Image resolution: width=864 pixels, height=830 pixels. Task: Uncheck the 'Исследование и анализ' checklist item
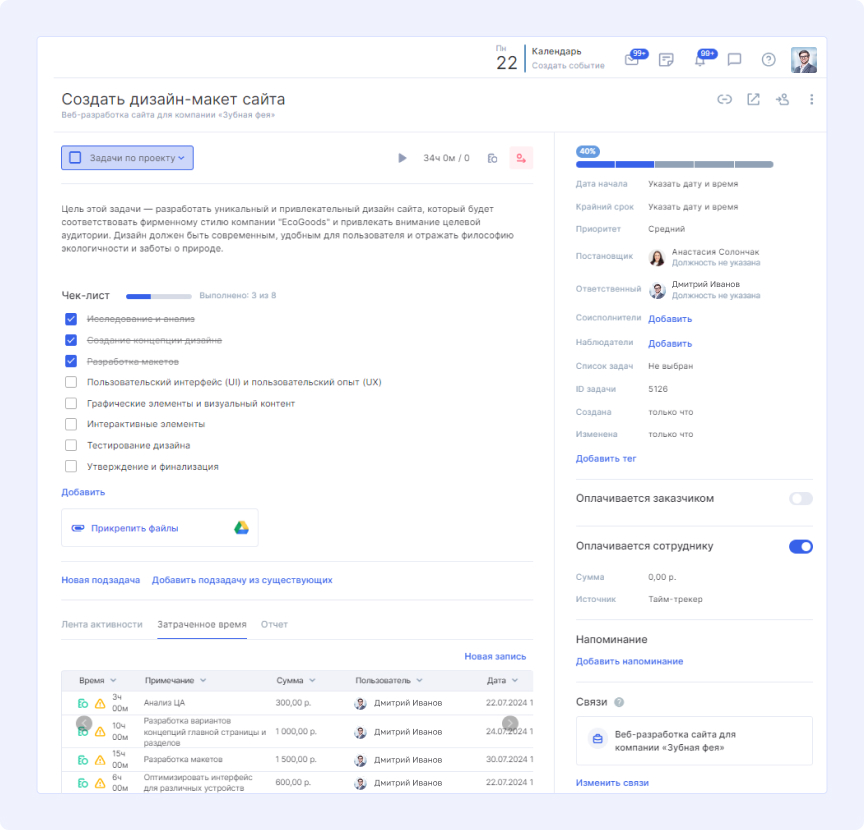tap(71, 319)
